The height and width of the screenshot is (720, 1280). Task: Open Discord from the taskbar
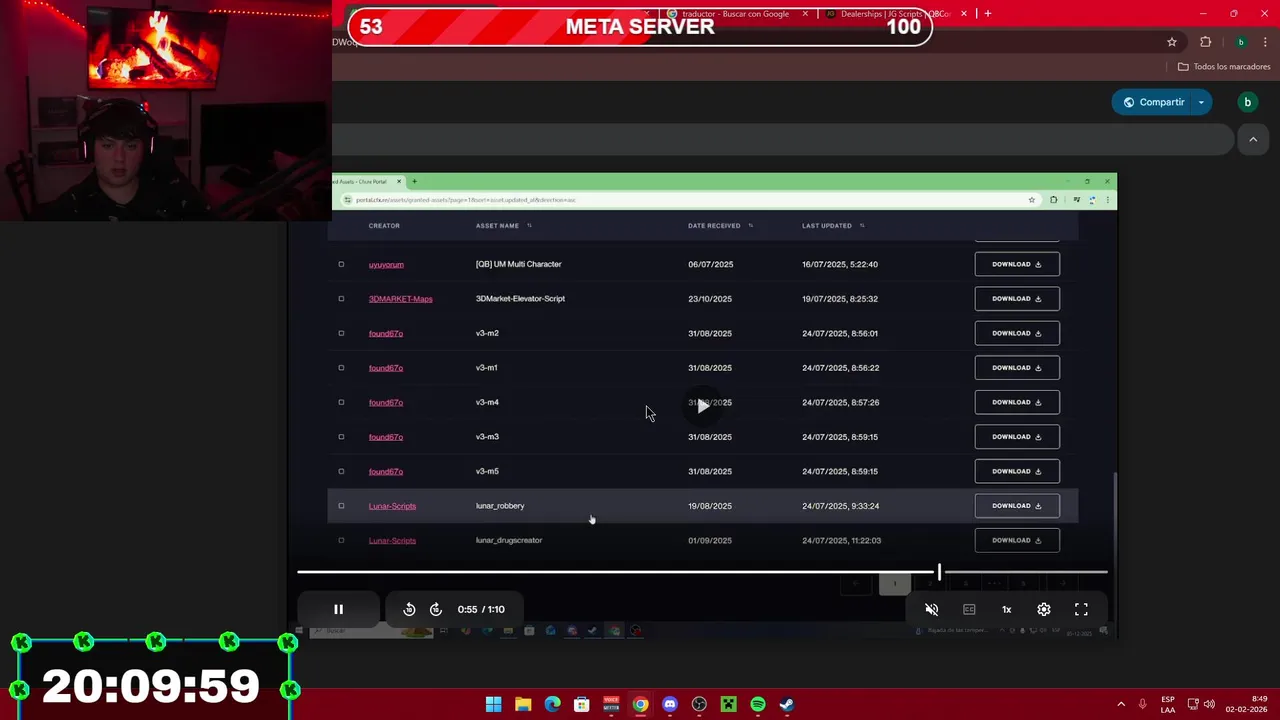670,705
